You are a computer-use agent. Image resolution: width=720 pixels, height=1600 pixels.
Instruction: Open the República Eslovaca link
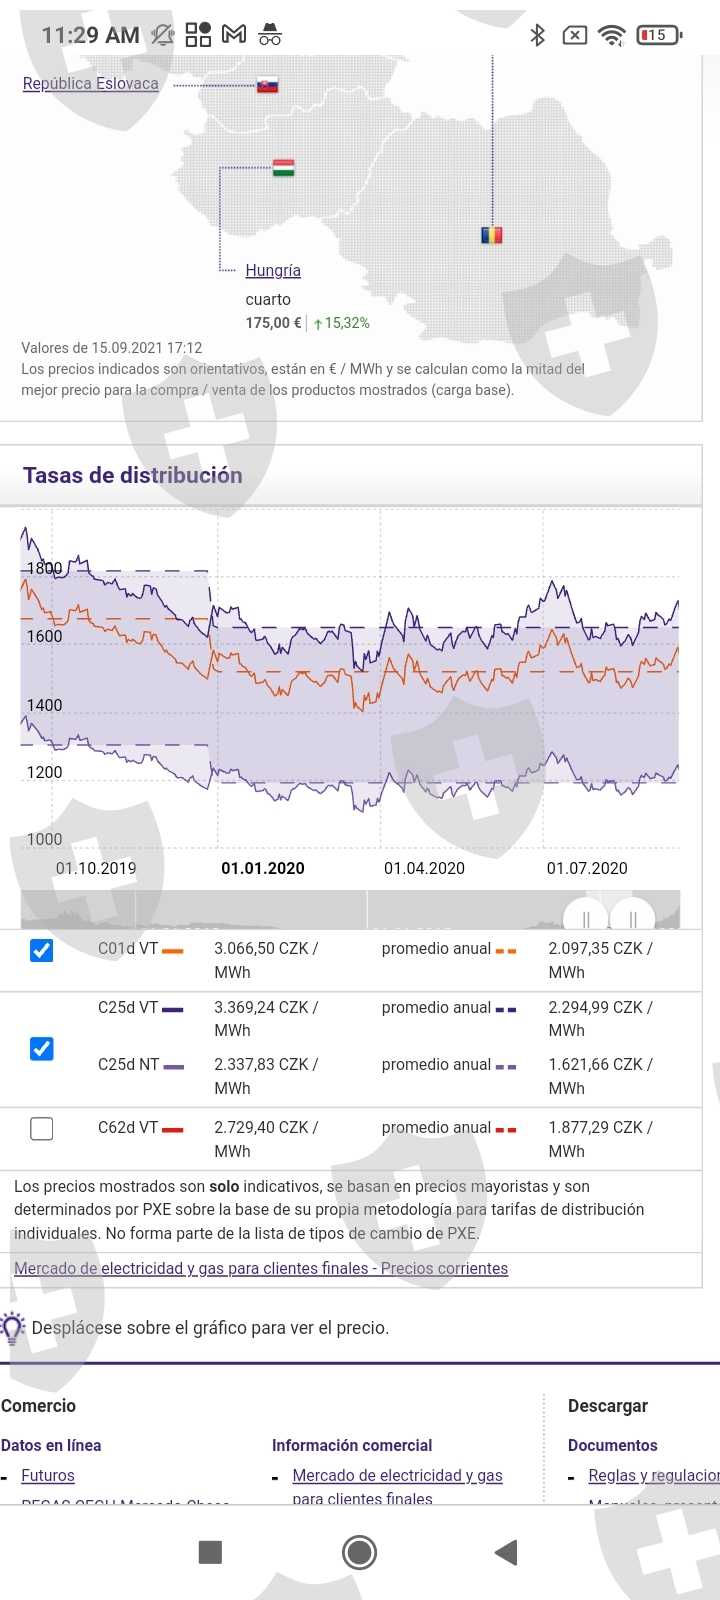click(90, 84)
